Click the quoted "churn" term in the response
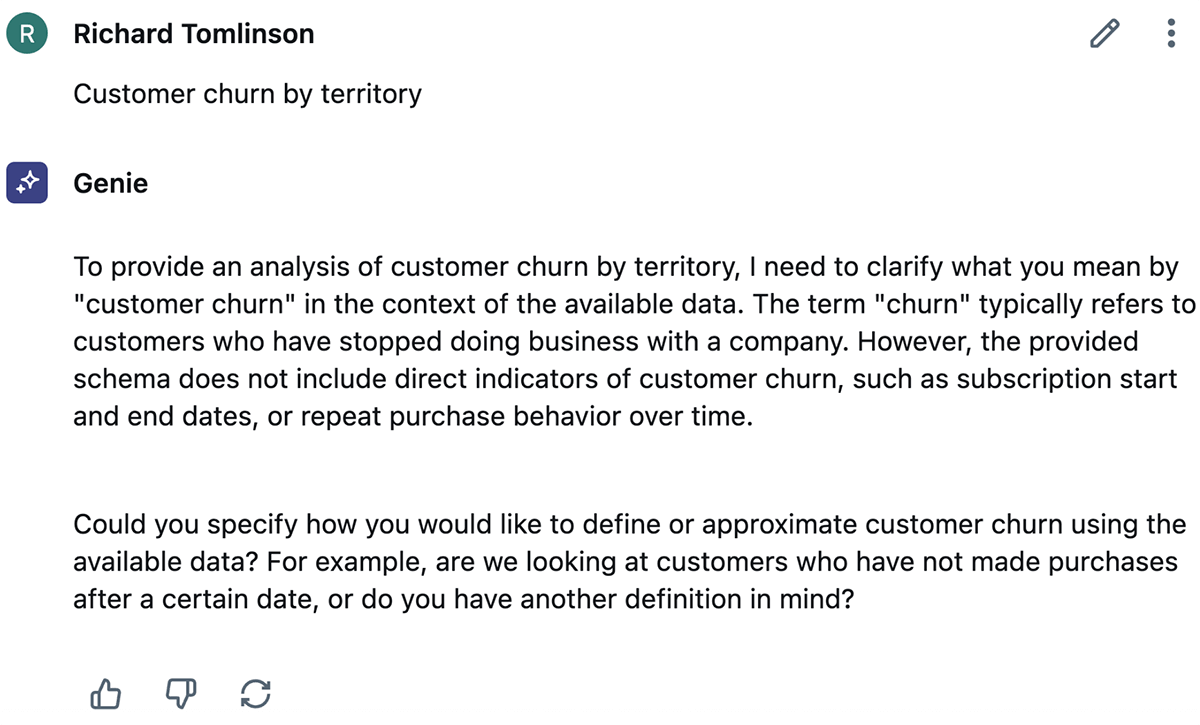 pos(924,304)
